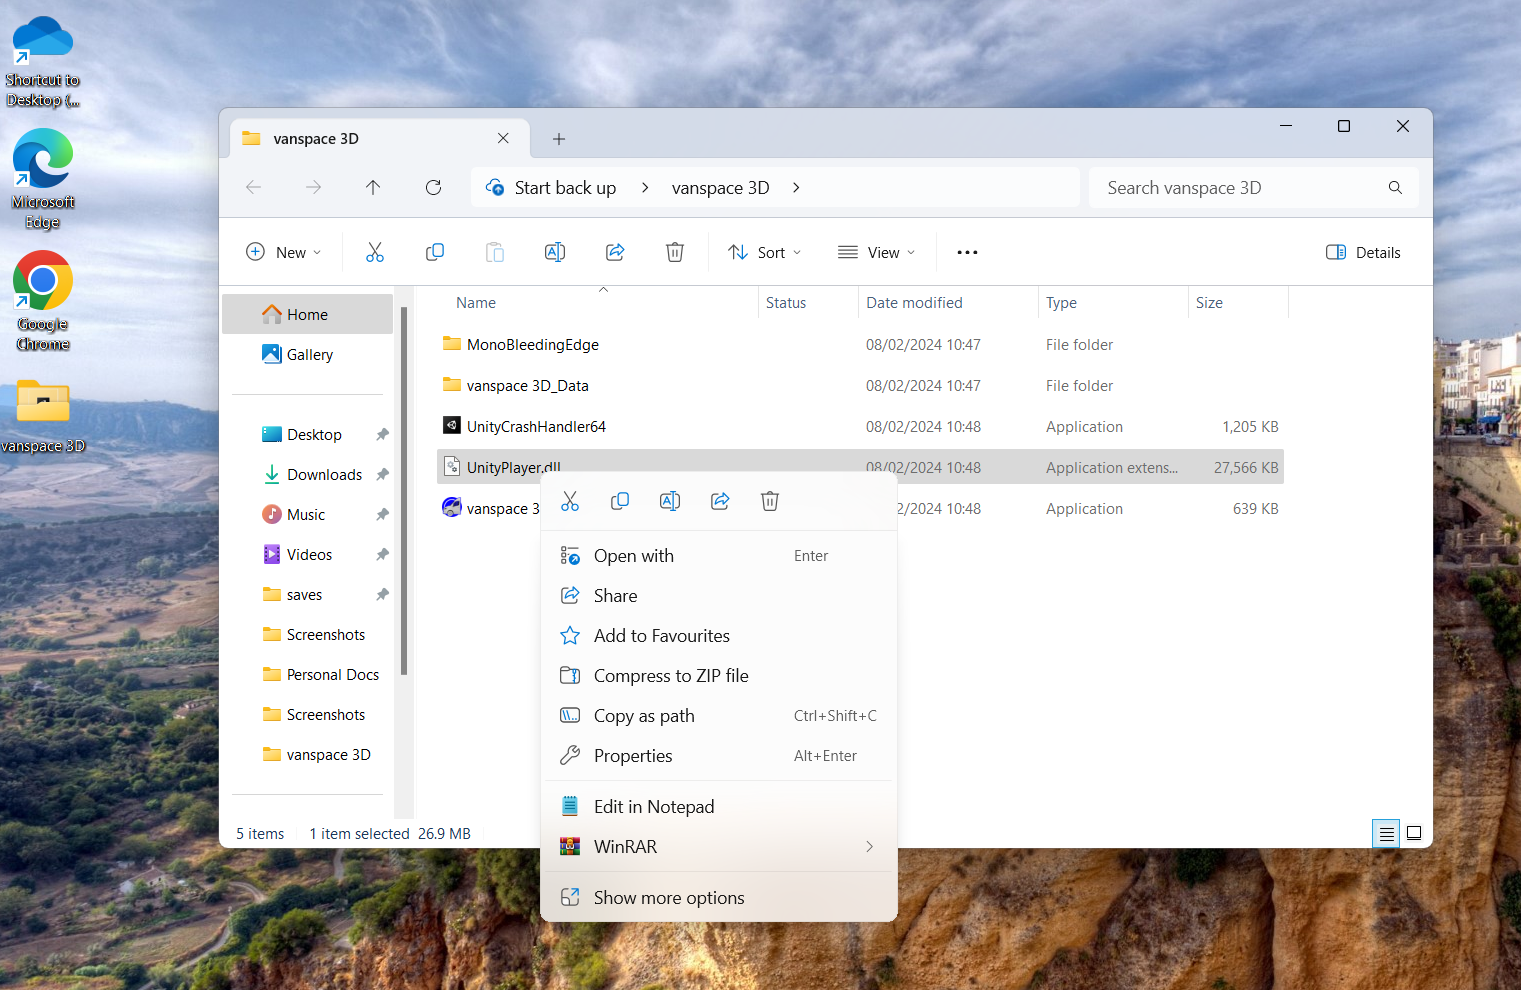The width and height of the screenshot is (1521, 990).
Task: Switch to the details list view icon in the status bar
Action: pyautogui.click(x=1386, y=833)
